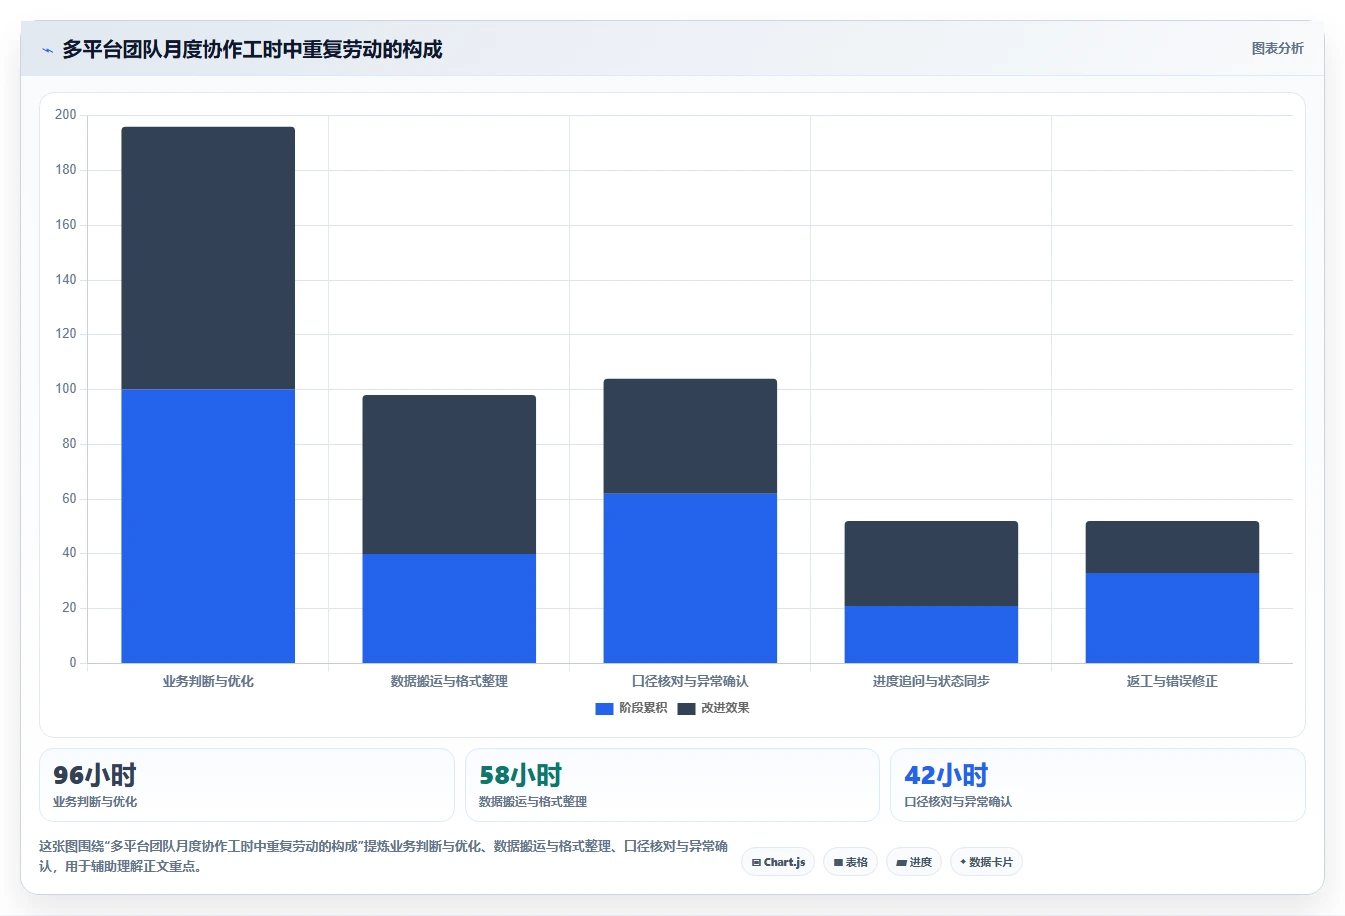Image resolution: width=1345 pixels, height=916 pixels.
Task: Click the 进度 tag chip
Action: point(914,862)
